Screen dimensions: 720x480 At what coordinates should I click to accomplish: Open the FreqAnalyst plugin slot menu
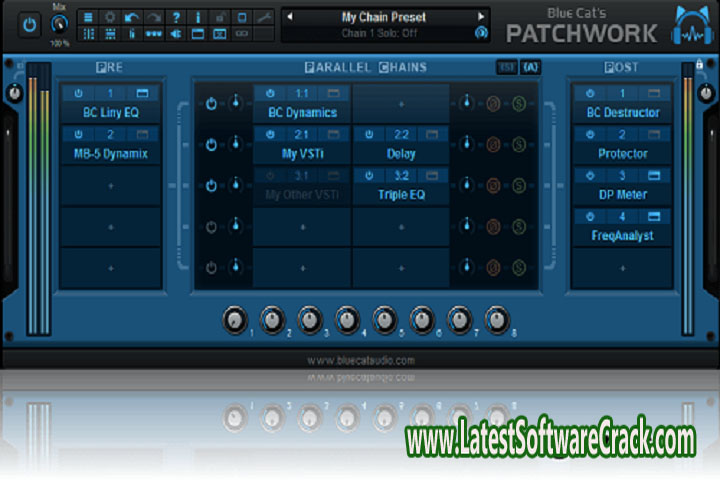622,235
